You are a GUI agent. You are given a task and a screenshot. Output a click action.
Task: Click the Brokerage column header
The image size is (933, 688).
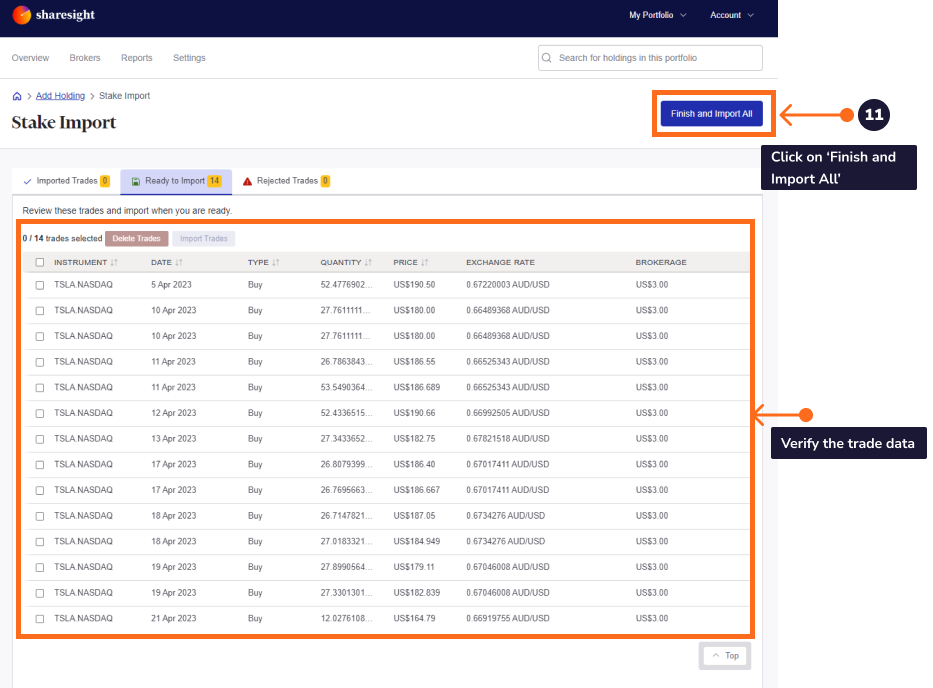click(x=661, y=262)
